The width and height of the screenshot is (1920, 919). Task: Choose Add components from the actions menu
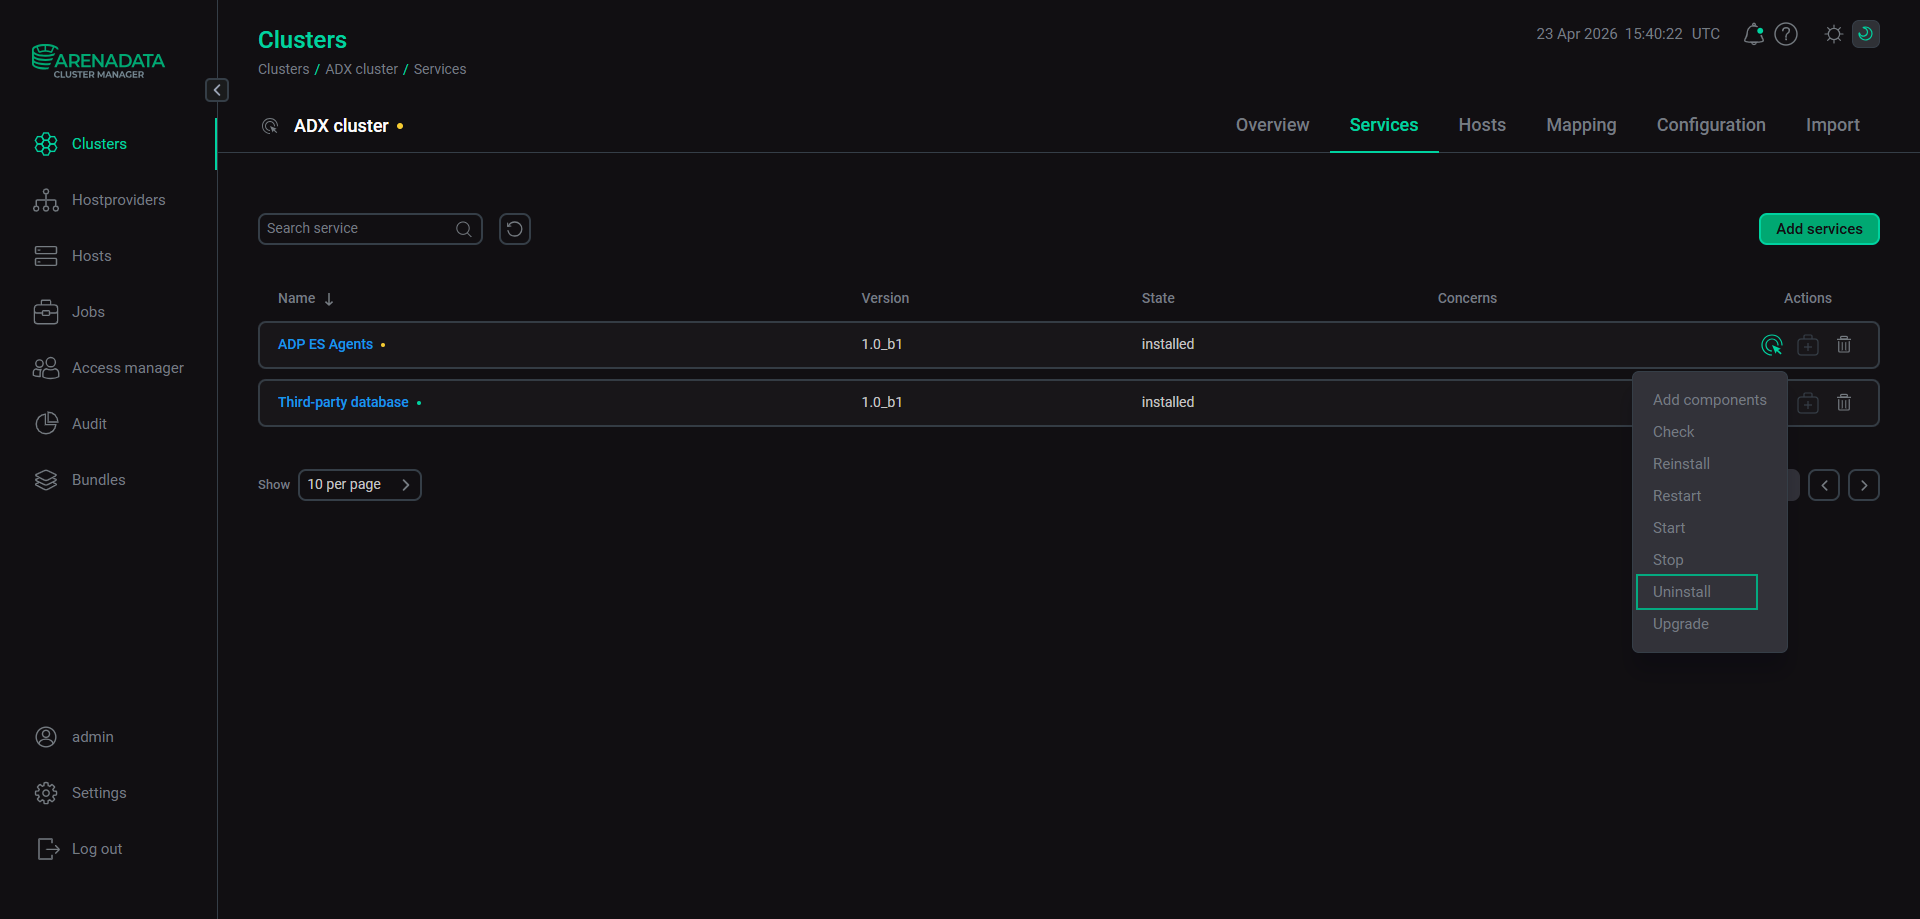pyautogui.click(x=1710, y=400)
